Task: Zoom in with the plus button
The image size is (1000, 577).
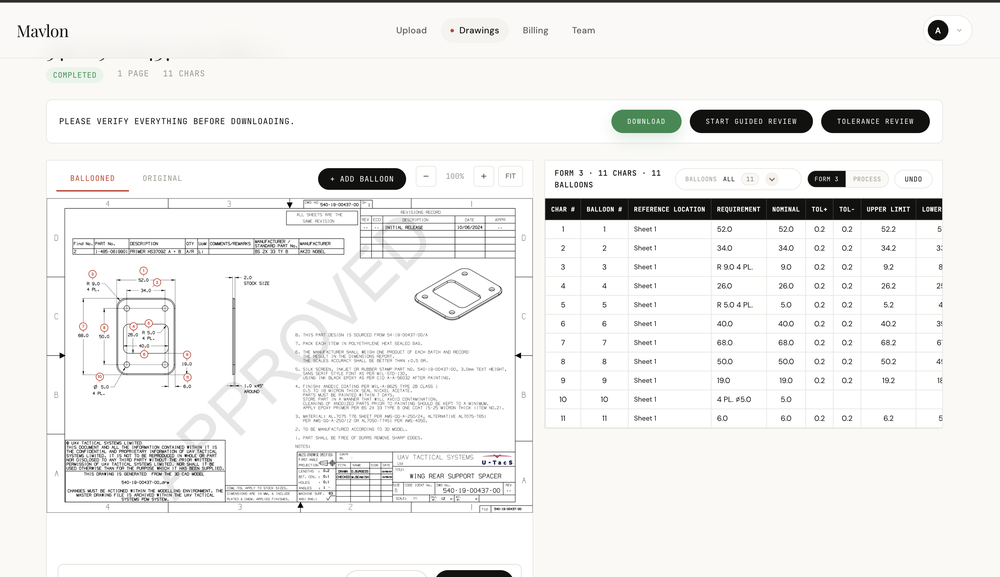Action: click(483, 177)
